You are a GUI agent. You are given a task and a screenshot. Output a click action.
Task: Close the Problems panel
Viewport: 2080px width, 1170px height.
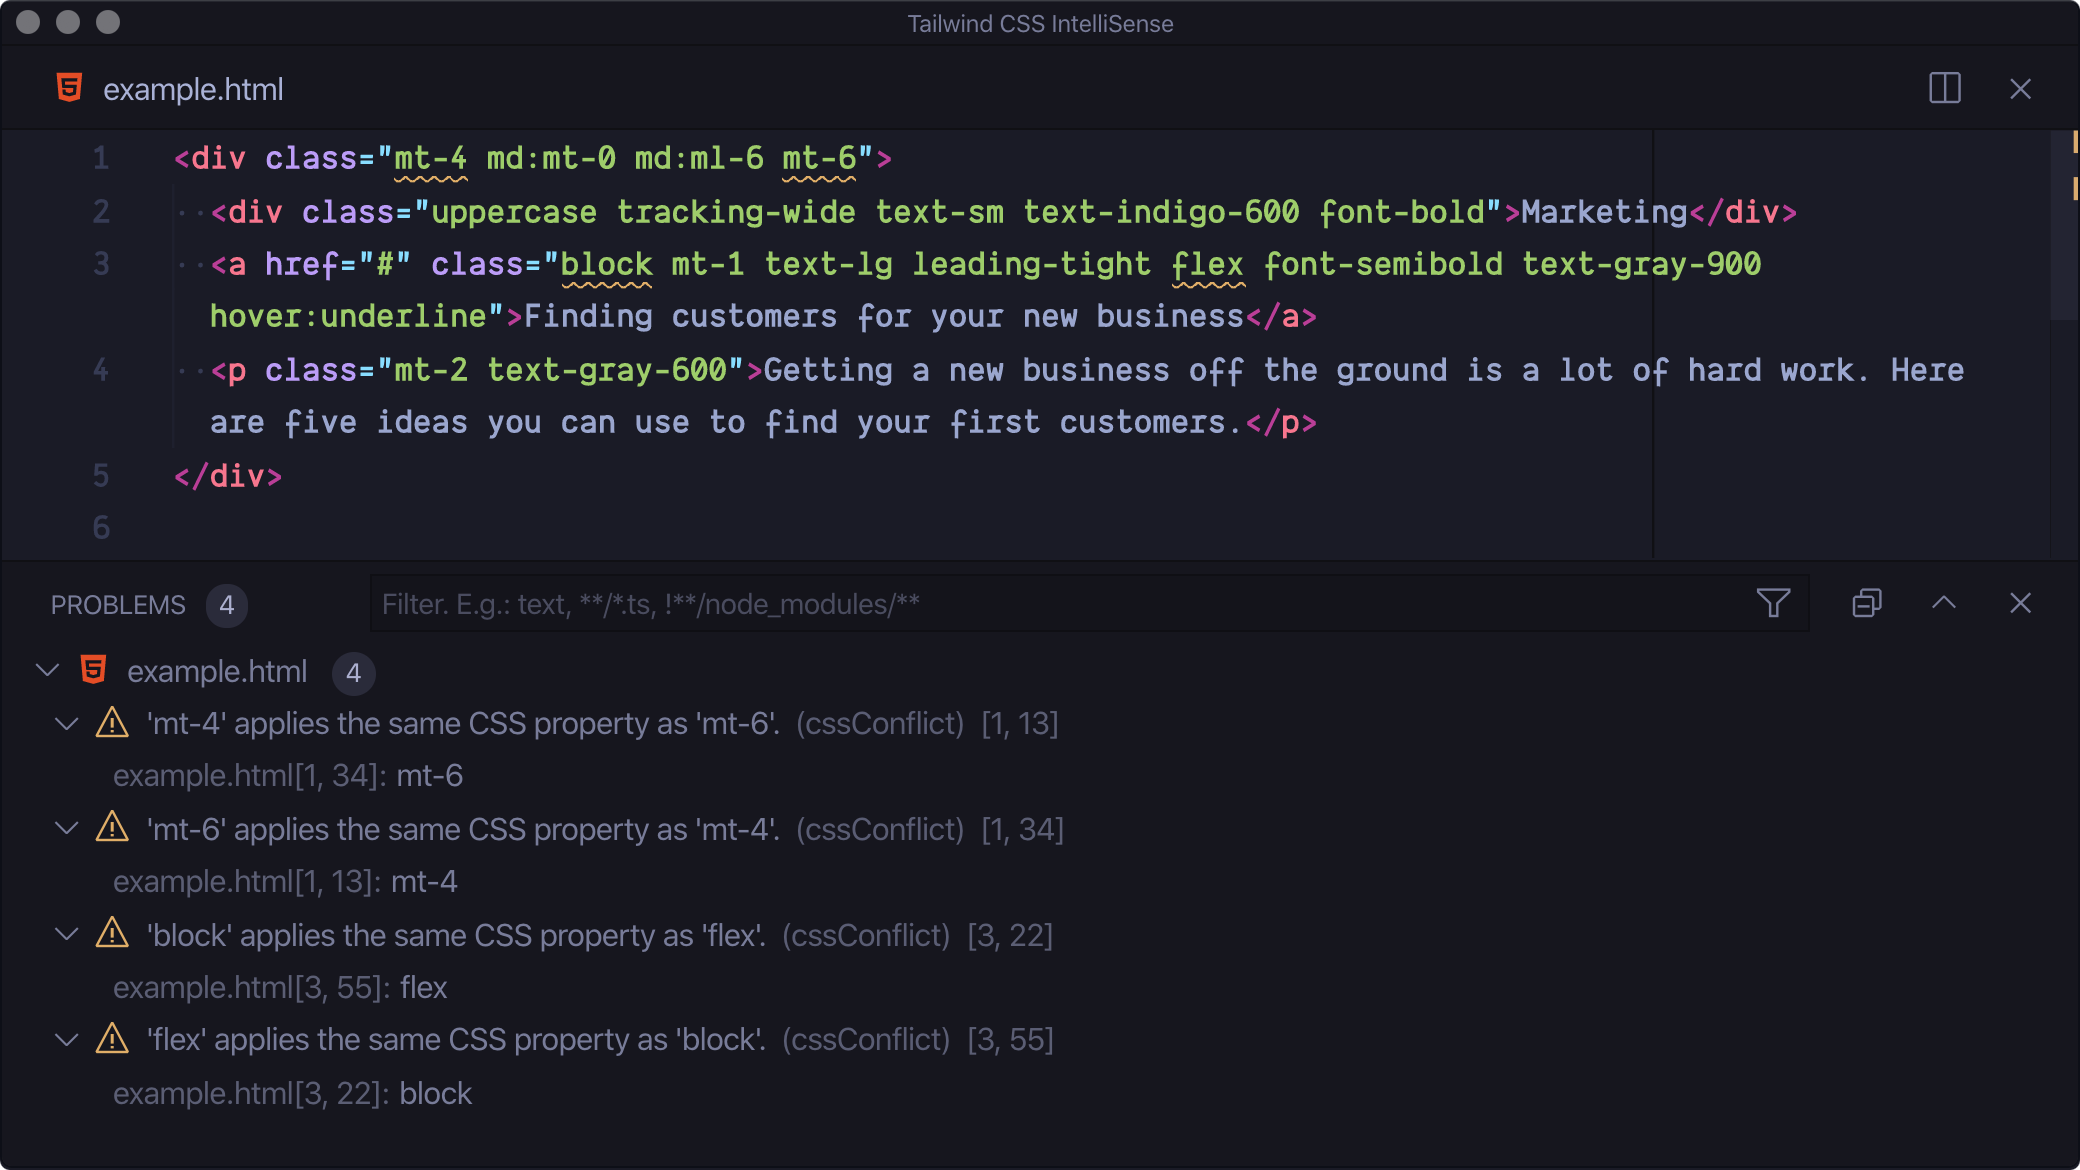[2021, 602]
